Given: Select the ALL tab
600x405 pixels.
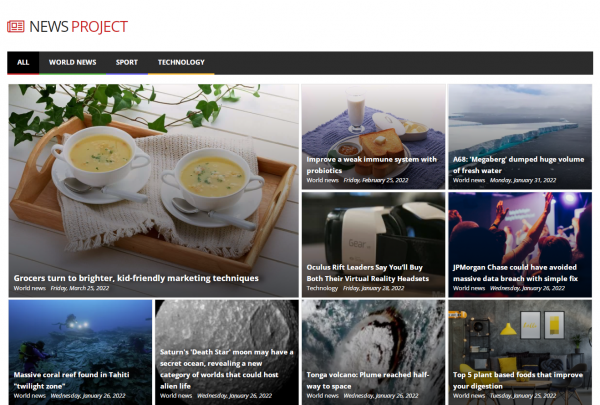Looking at the screenshot, I should 23,62.
